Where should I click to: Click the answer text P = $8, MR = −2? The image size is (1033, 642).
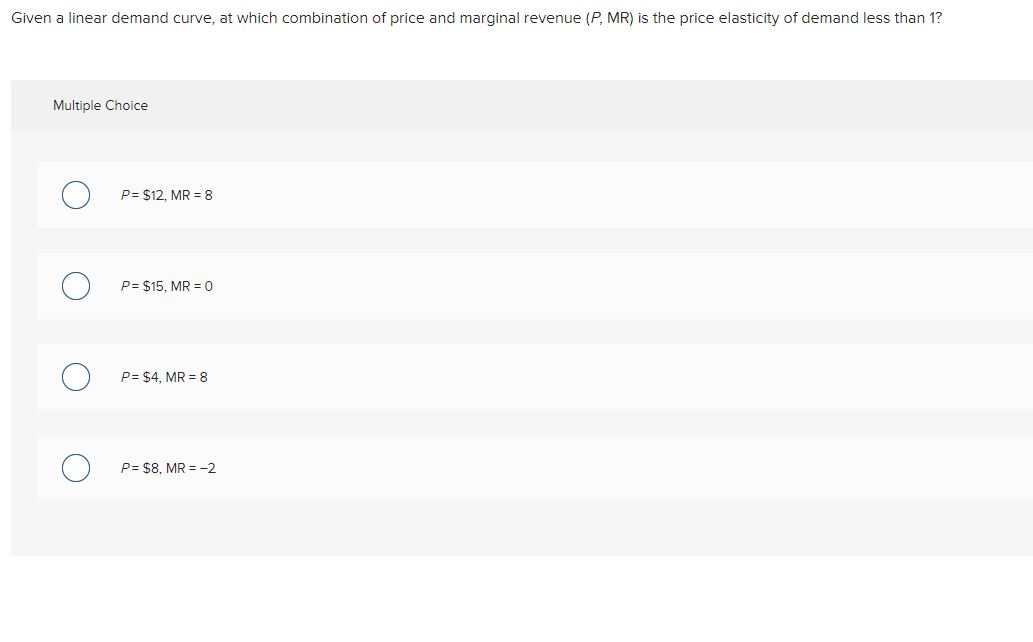168,467
